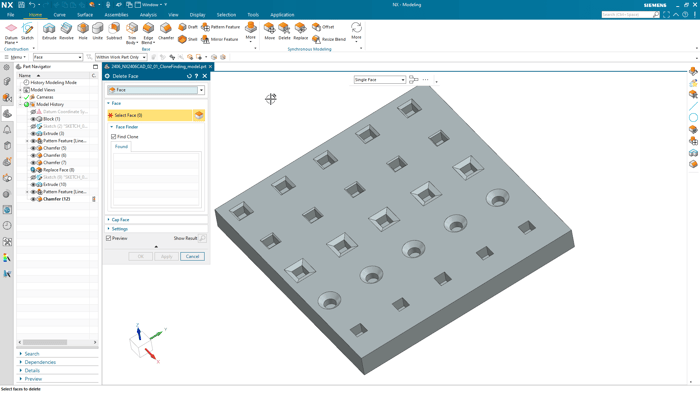This screenshot has width=700, height=393.
Task: Open the Single Face selection dropdown
Action: [x=379, y=80]
